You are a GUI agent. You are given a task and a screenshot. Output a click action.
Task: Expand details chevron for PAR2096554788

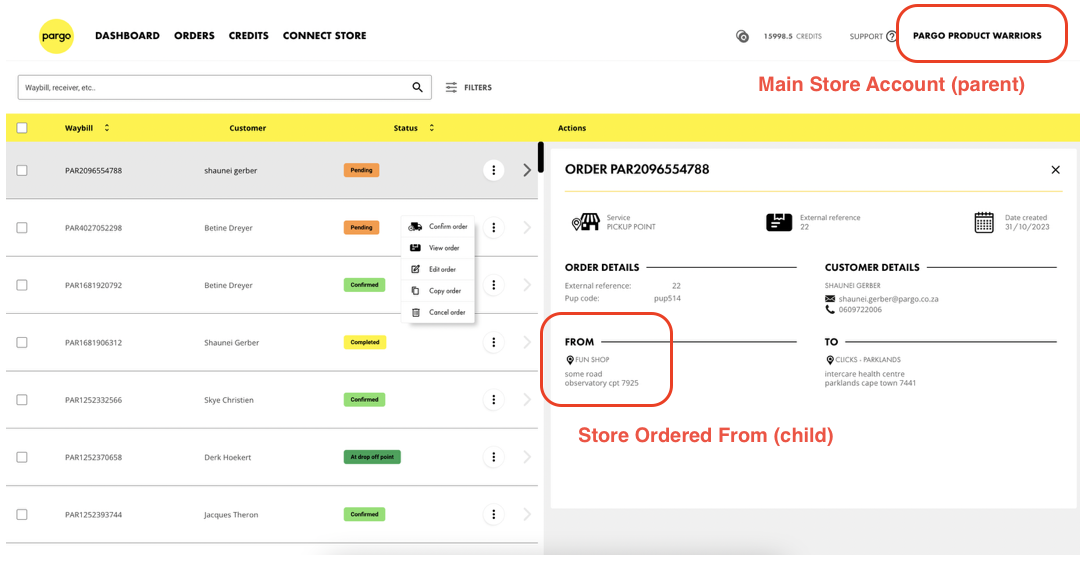(x=527, y=170)
